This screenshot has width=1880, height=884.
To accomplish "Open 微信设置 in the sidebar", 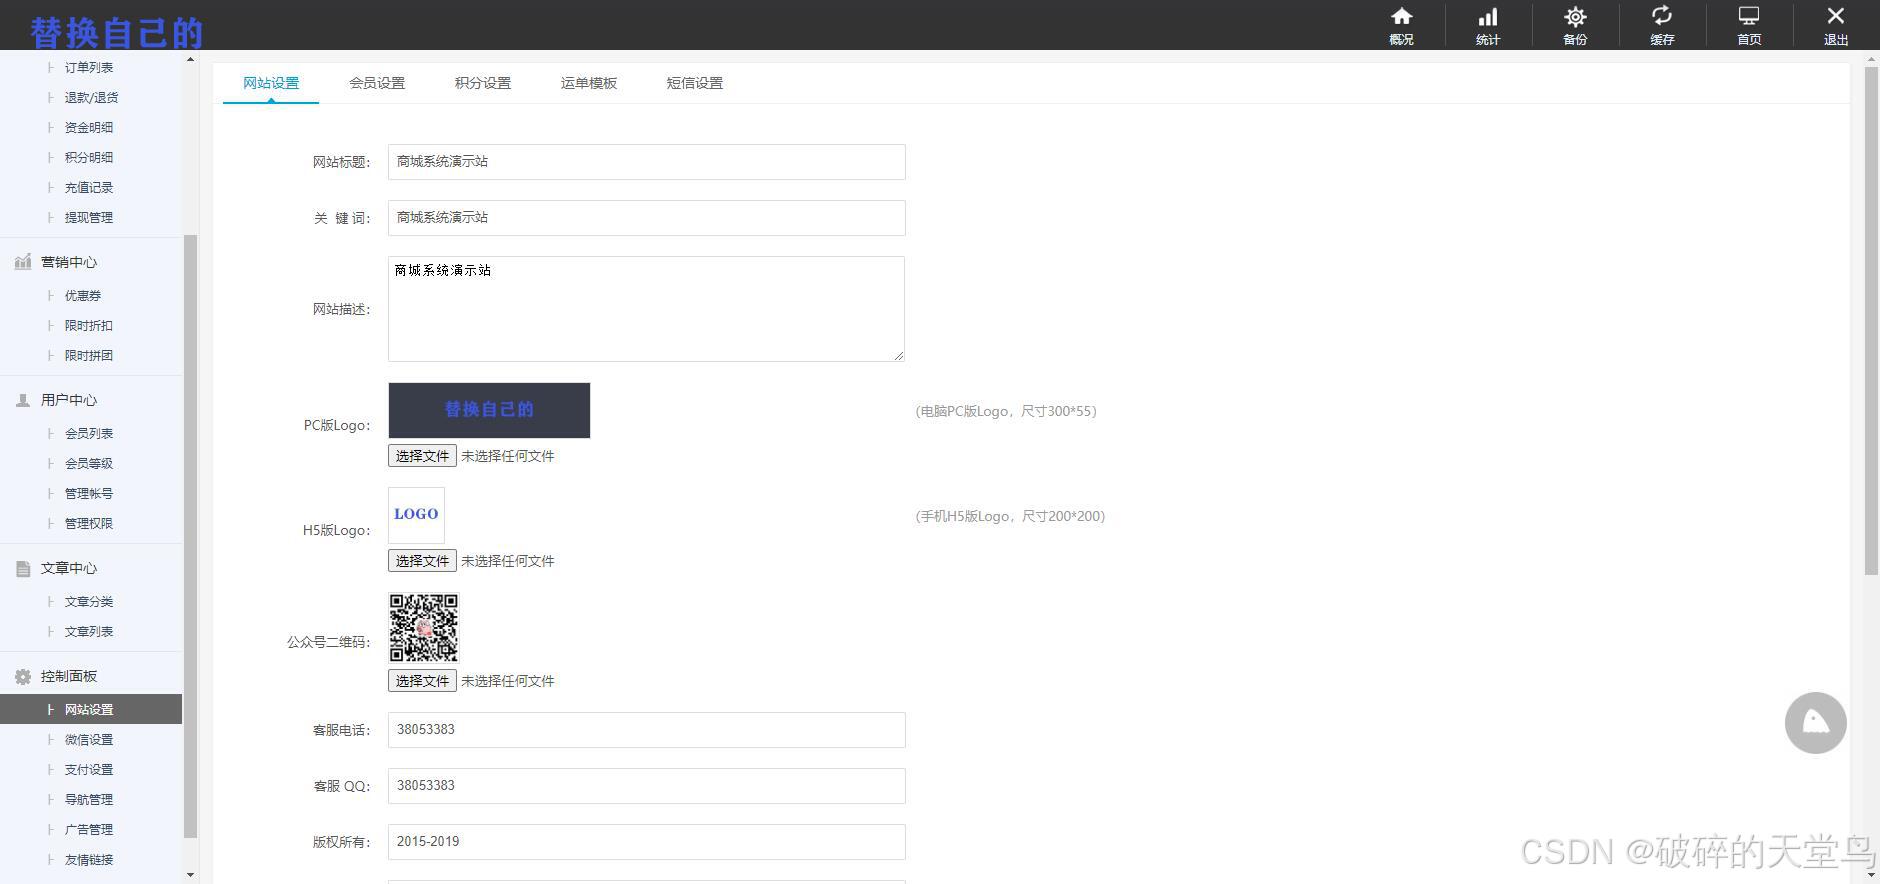I will 89,740.
